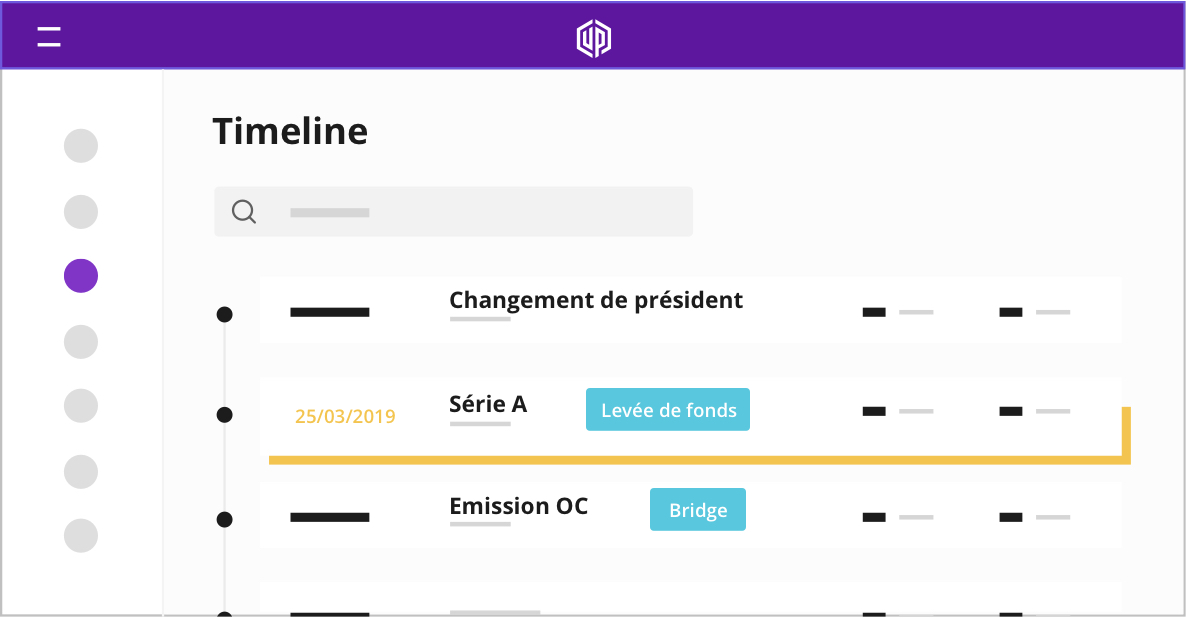Image resolution: width=1186 pixels, height=618 pixels.
Task: Click the 25/03/2019 date label
Action: [x=345, y=416]
